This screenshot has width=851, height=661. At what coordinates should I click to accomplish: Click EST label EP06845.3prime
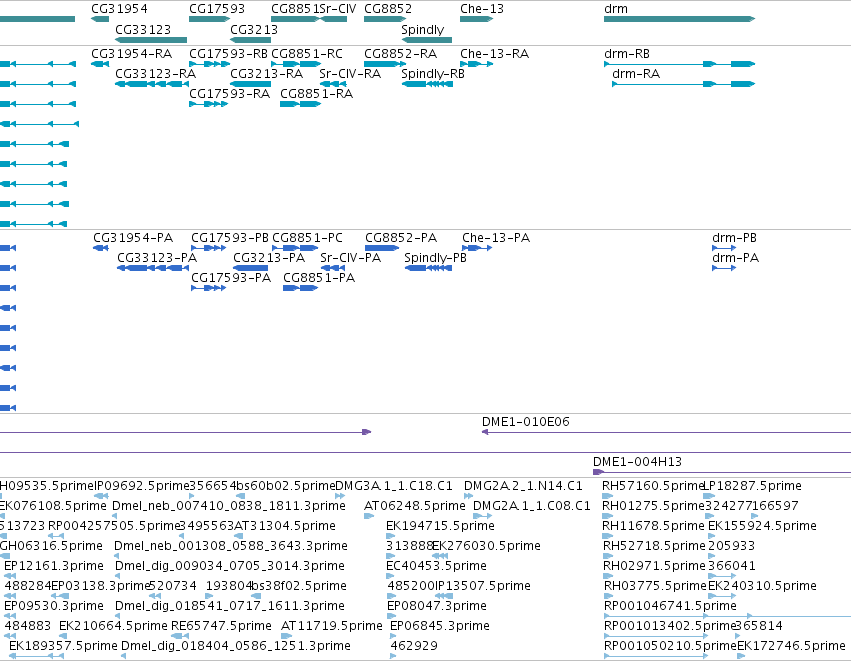pos(440,626)
